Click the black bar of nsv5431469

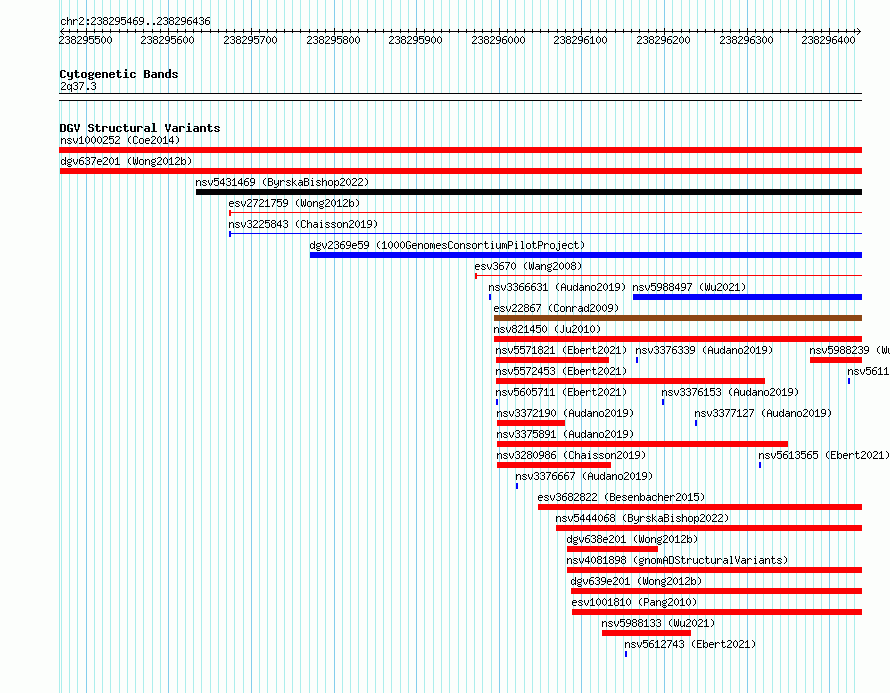click(529, 192)
